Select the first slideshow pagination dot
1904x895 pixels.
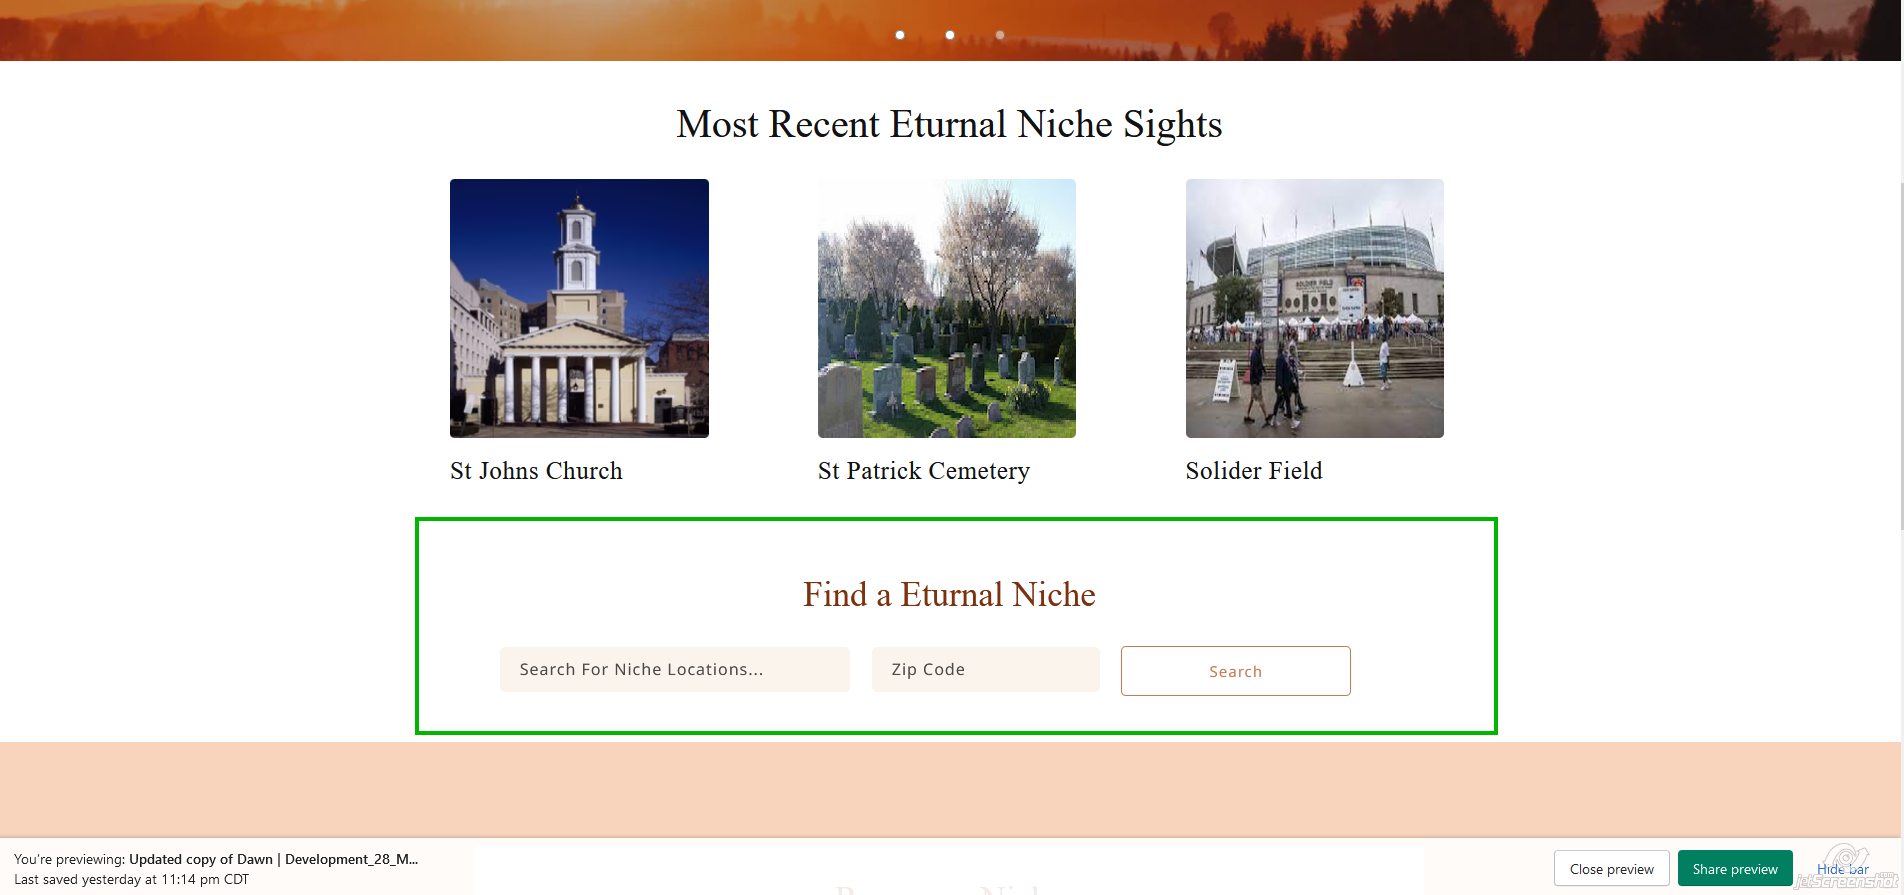coord(900,35)
